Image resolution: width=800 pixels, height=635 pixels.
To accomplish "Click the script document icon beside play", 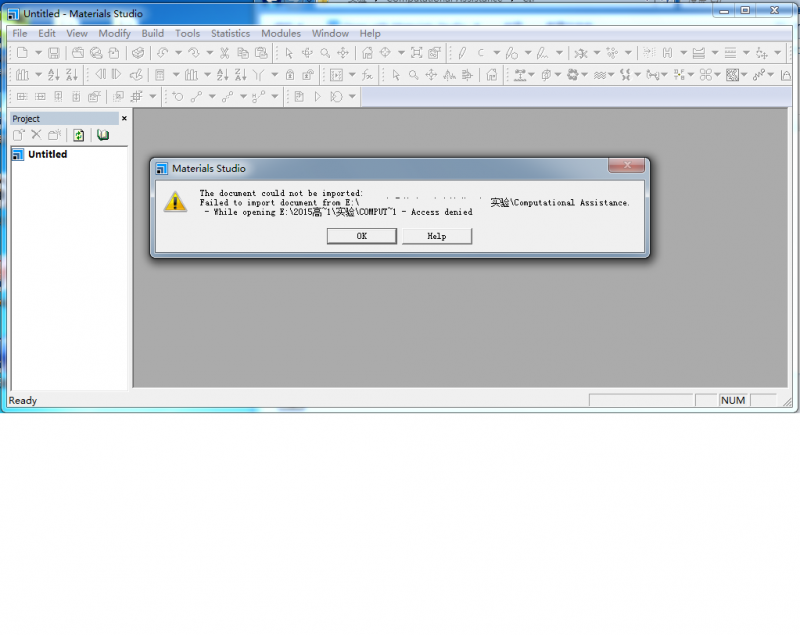I will tap(299, 97).
